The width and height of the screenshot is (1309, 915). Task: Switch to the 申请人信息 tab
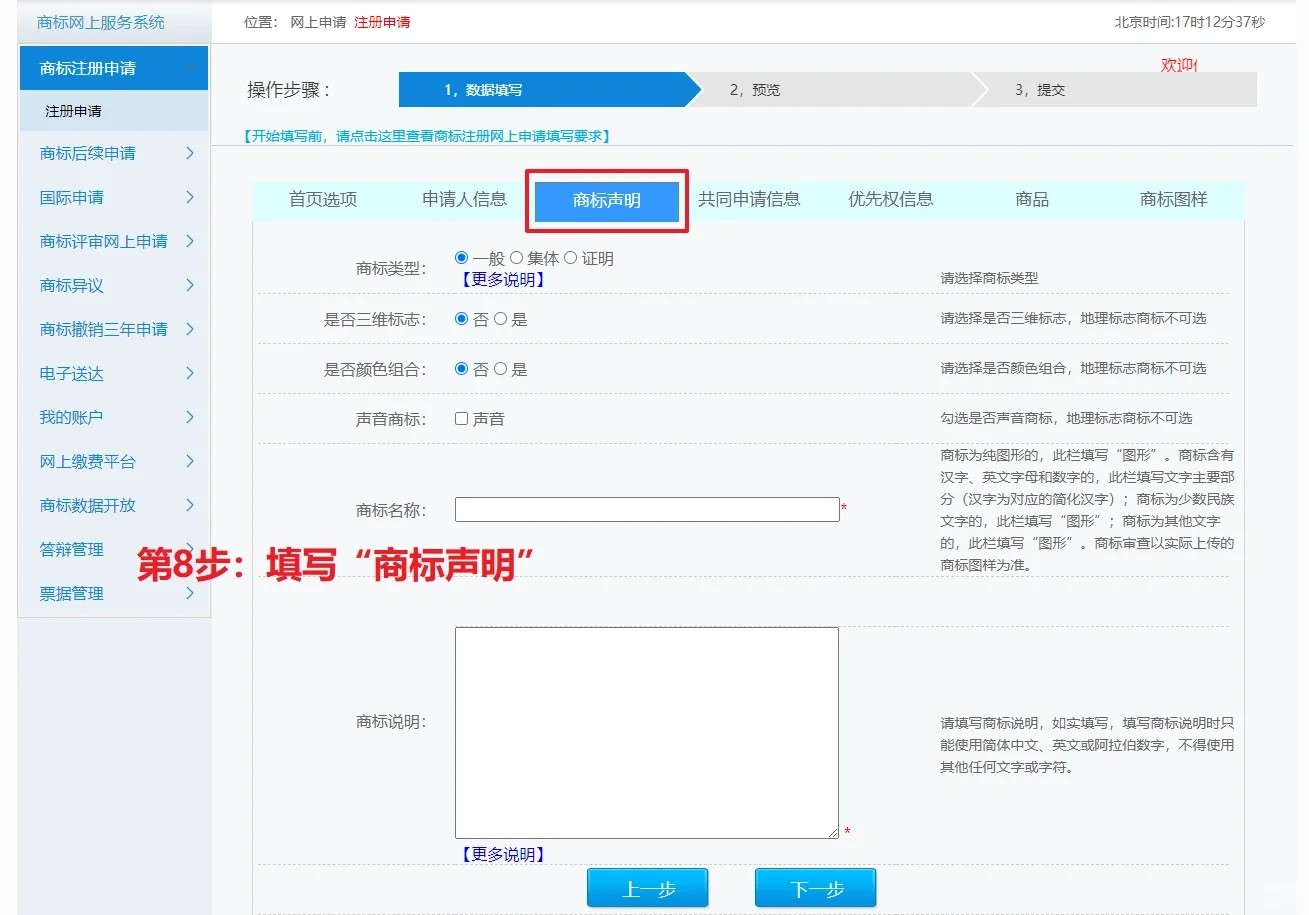(x=464, y=199)
